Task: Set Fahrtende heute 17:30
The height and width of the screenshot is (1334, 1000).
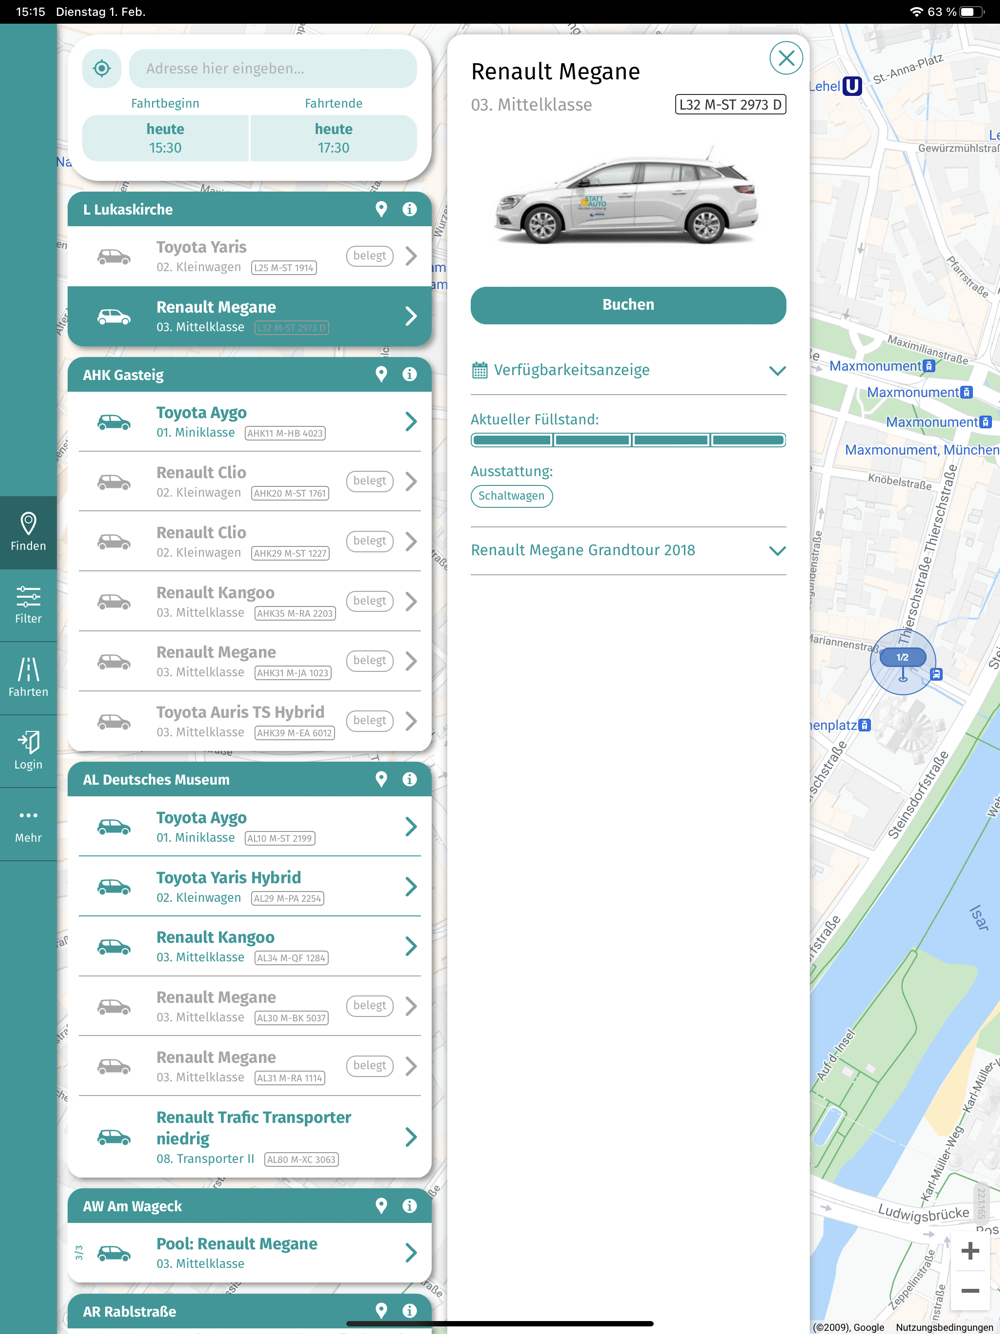Action: [333, 138]
